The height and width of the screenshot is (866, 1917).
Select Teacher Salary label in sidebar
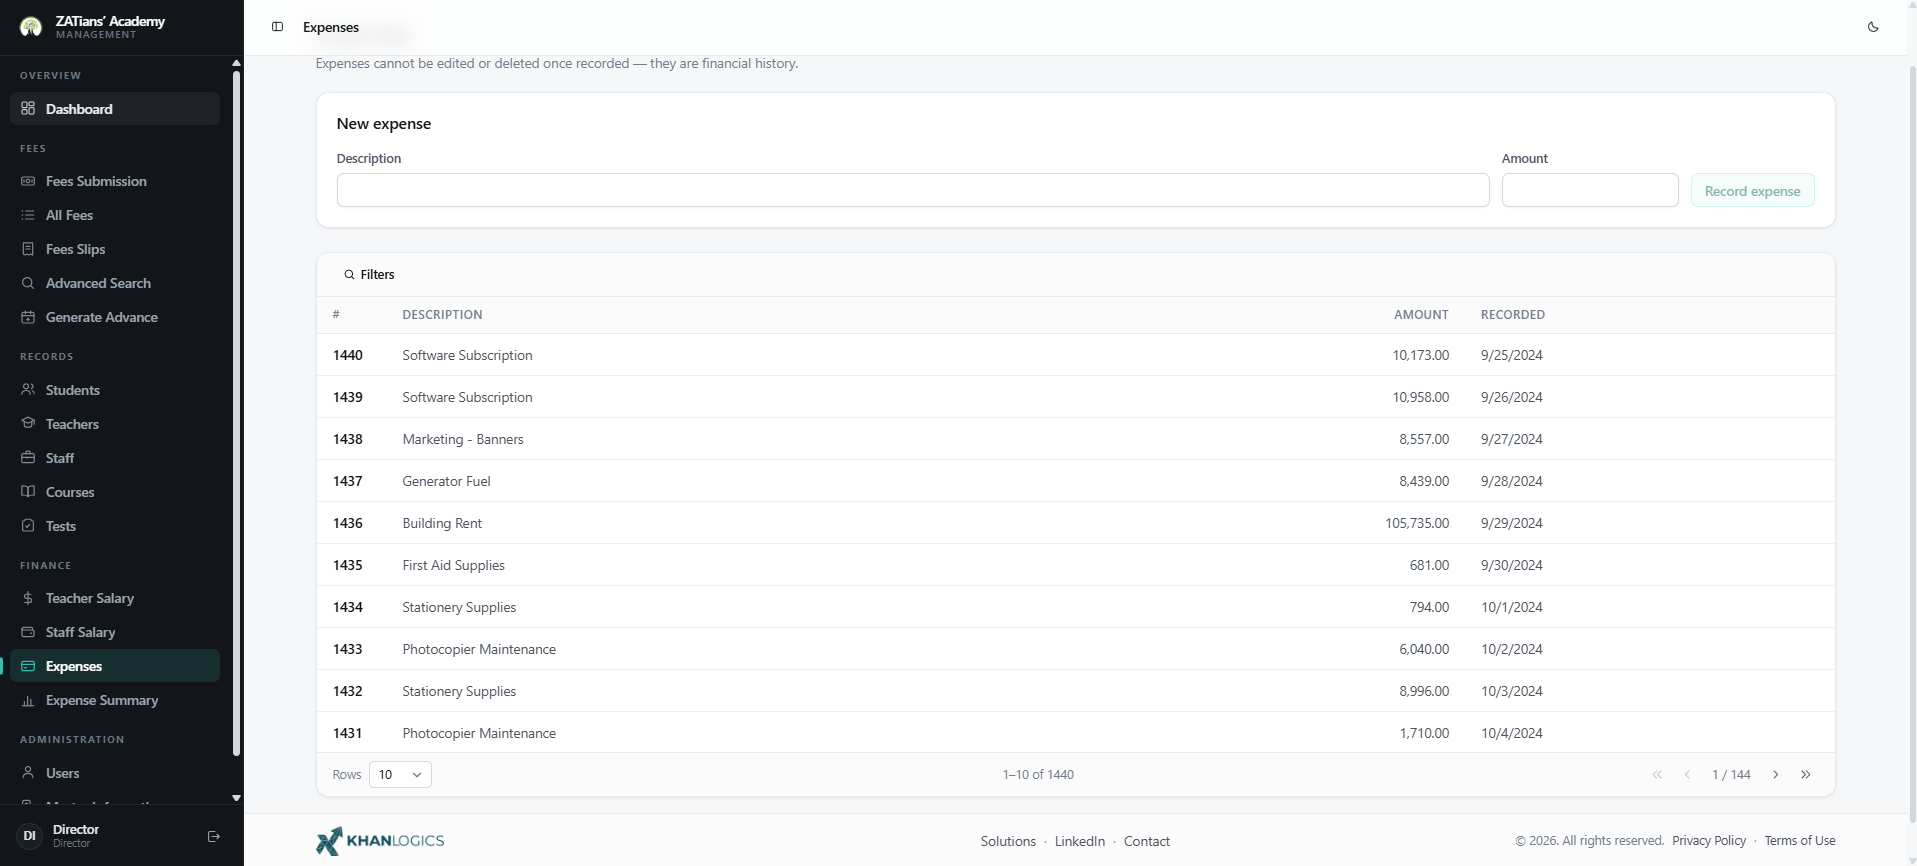pyautogui.click(x=90, y=598)
